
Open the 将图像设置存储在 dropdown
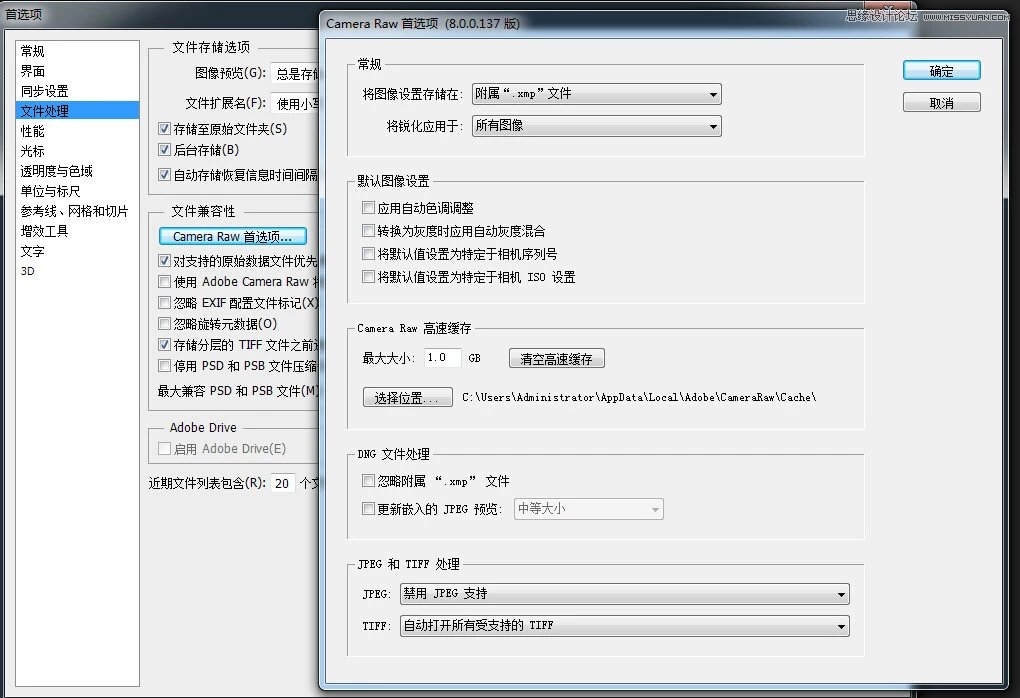click(x=597, y=94)
